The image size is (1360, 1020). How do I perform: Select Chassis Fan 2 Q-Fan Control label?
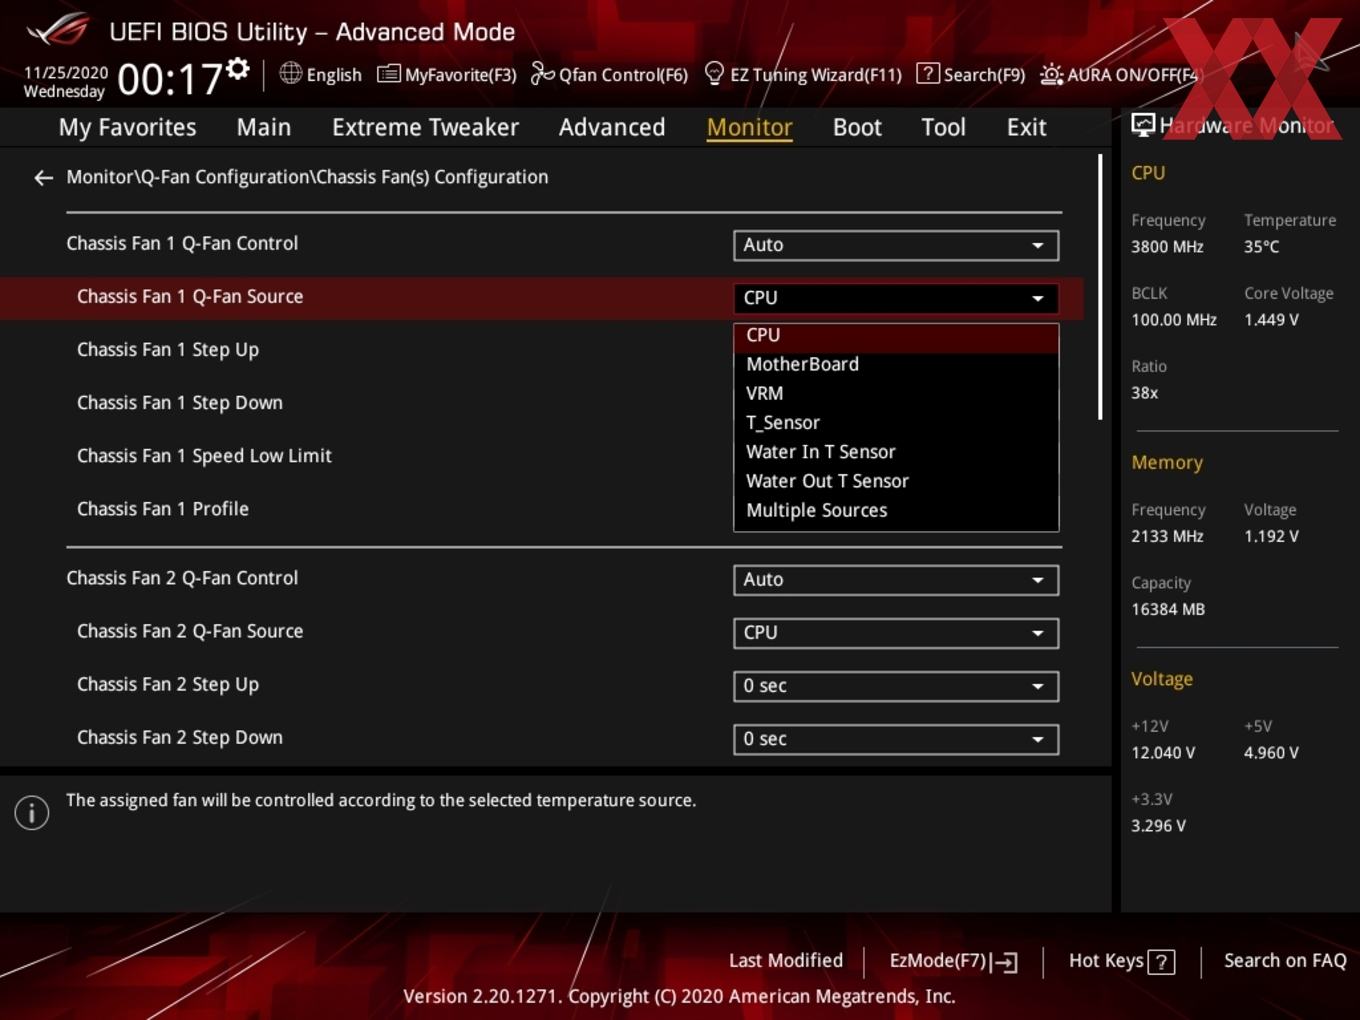coord(182,579)
